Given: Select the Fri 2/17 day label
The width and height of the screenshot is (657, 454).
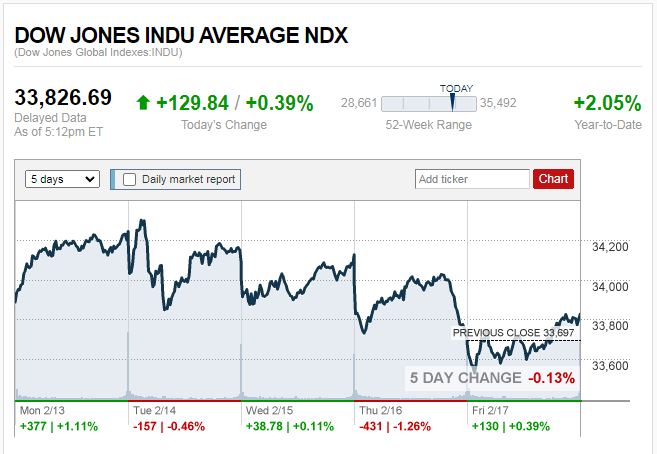Looking at the screenshot, I should tap(492, 409).
